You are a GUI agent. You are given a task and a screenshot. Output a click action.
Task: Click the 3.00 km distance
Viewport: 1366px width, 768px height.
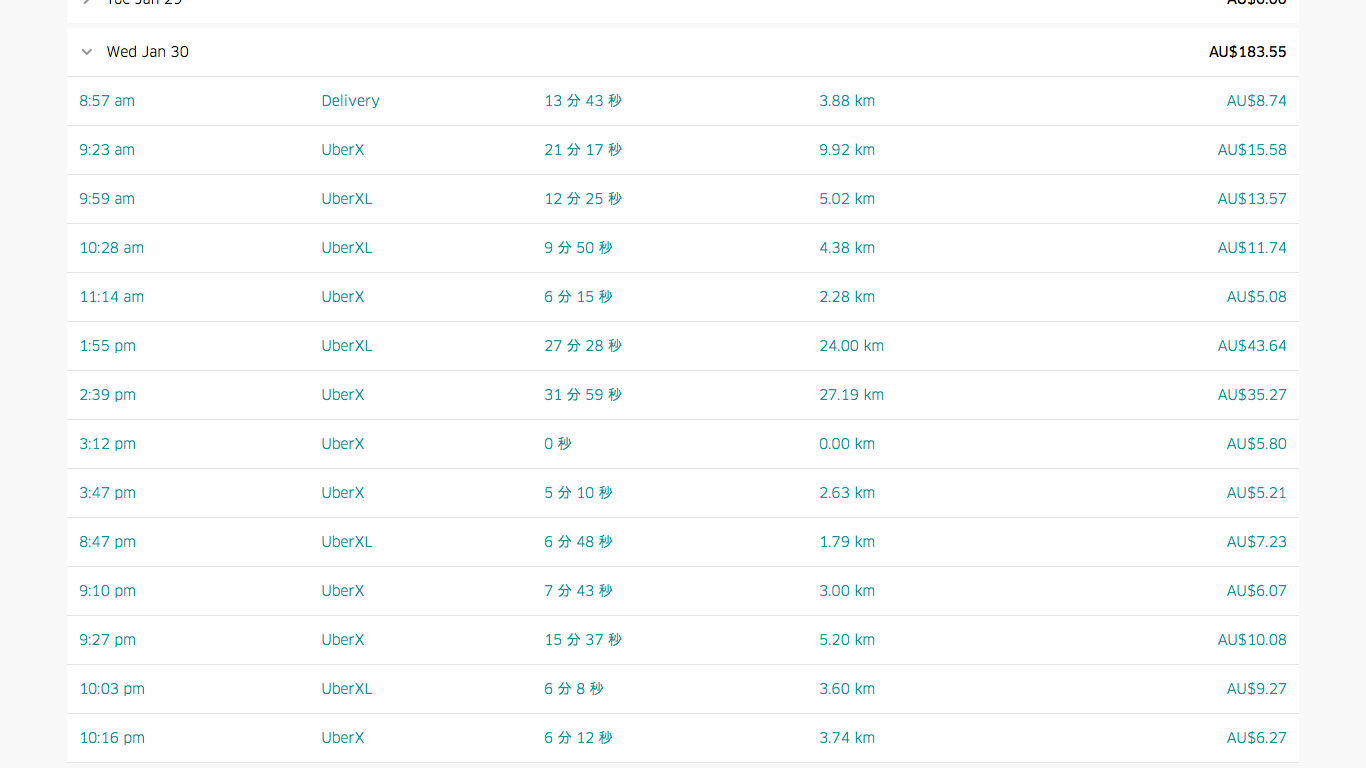[847, 591]
